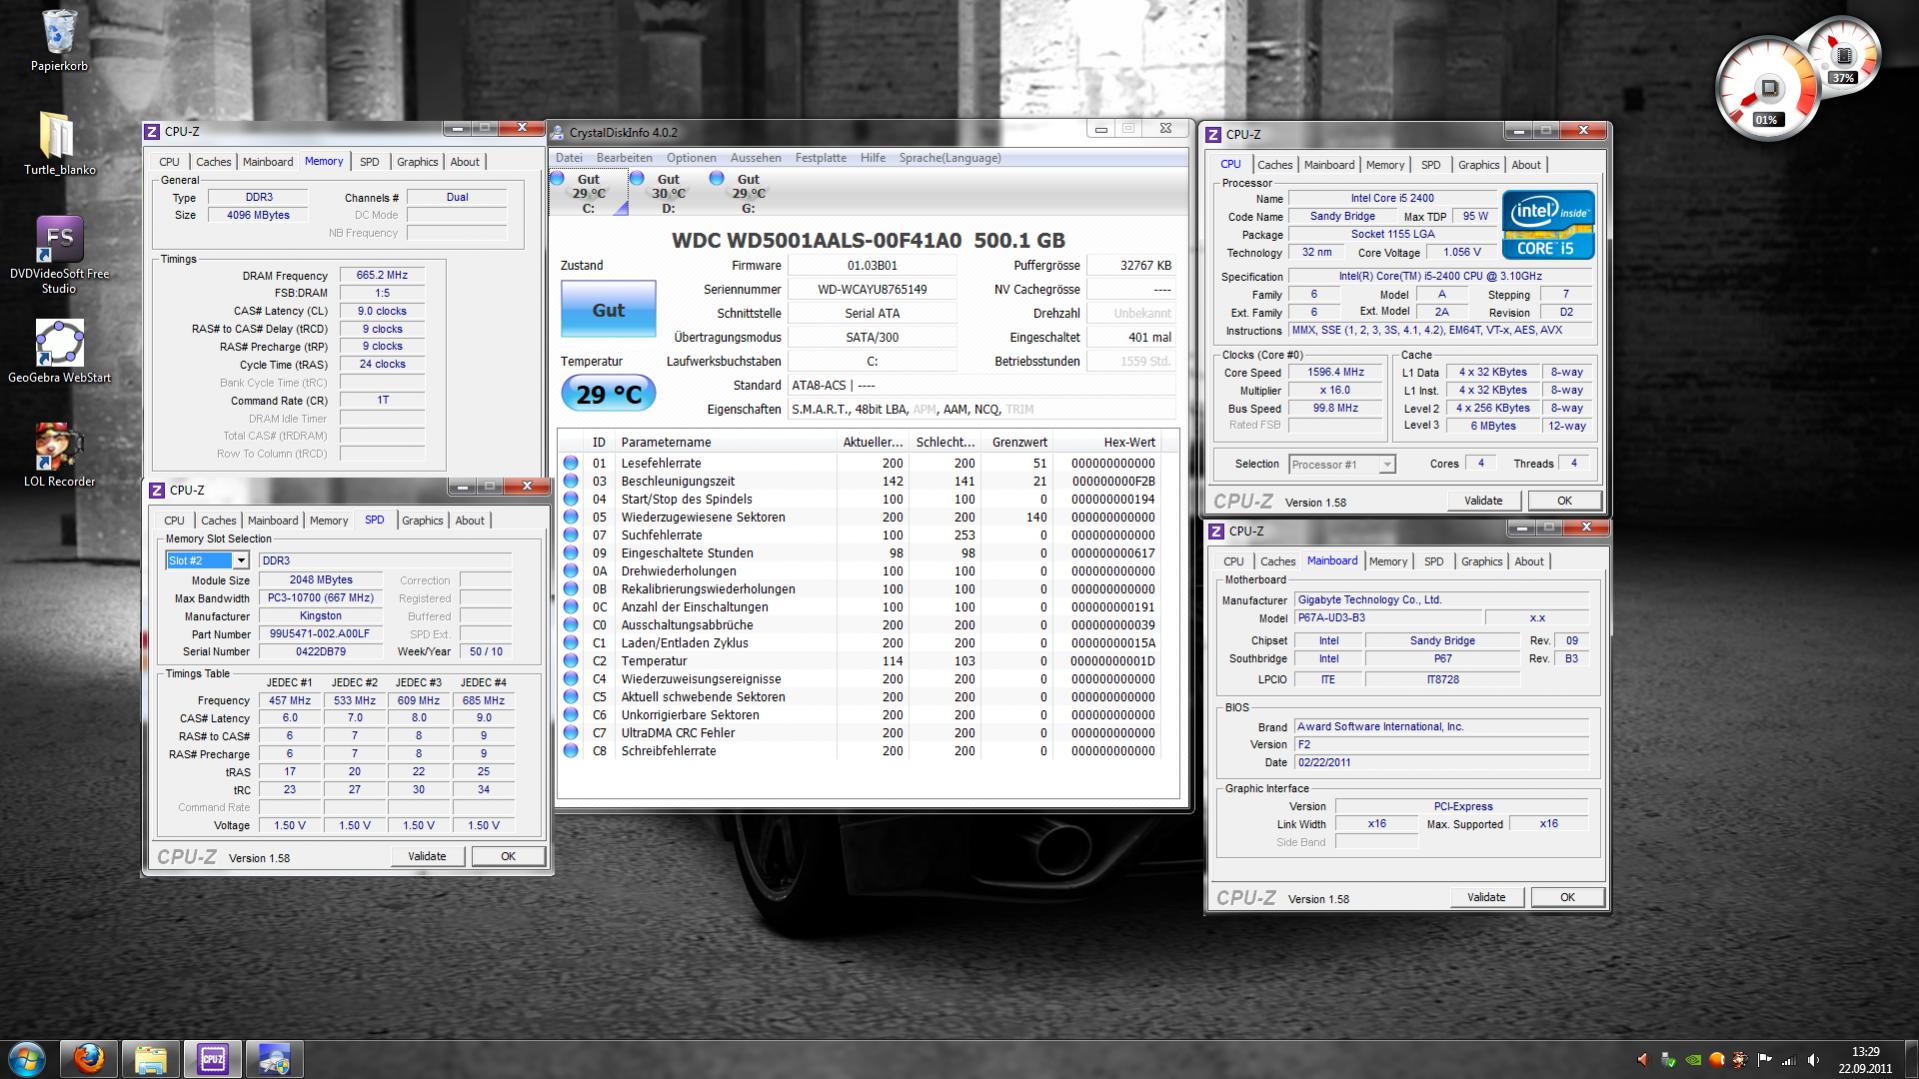Viewport: 1919px width, 1079px height.
Task: Switch to Caches tab in CPU-Z CPU window
Action: 1275,165
